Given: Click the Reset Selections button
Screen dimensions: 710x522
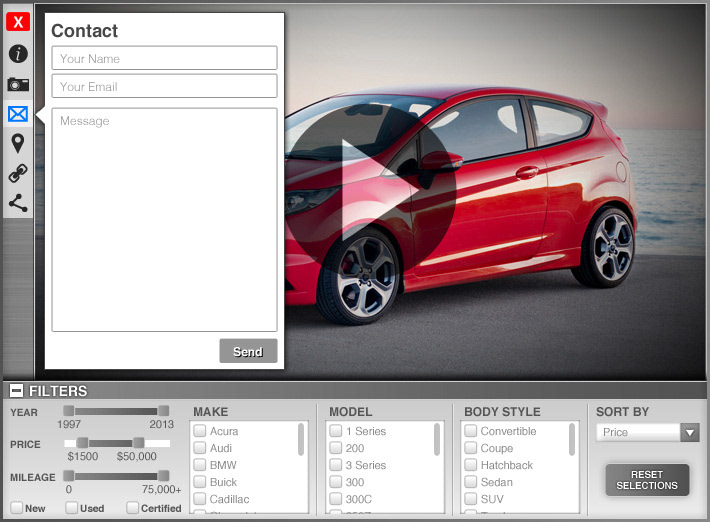Looking at the screenshot, I should coord(647,480).
